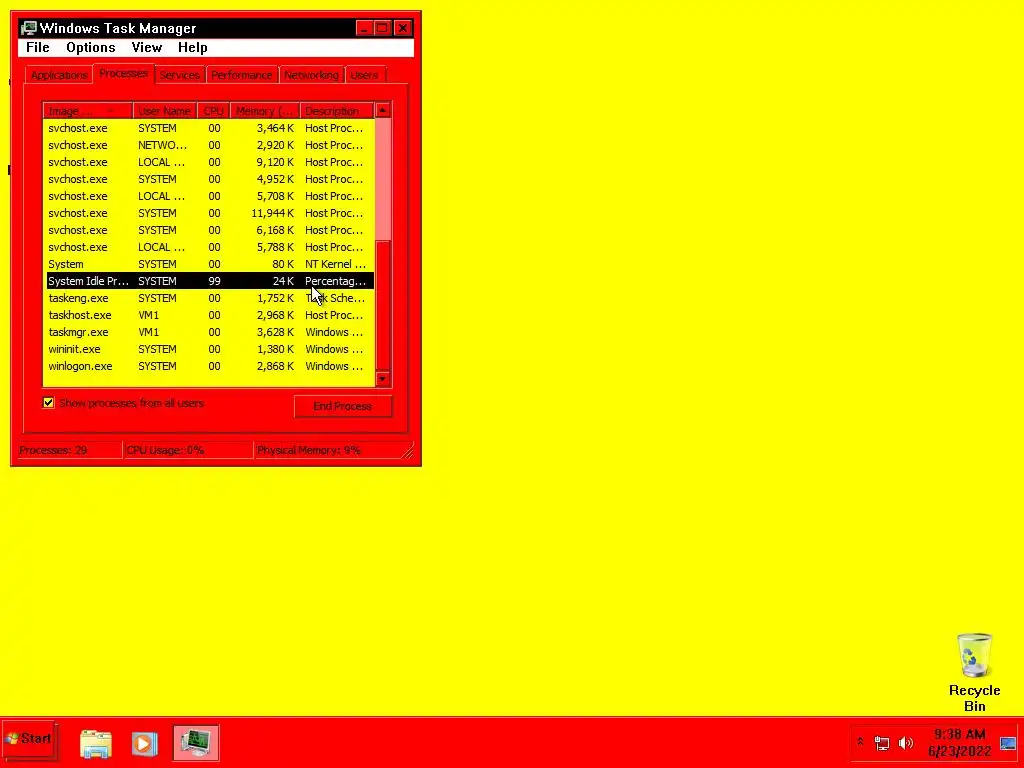Select the wininit.exe process
1024x768 pixels.
click(x=208, y=349)
